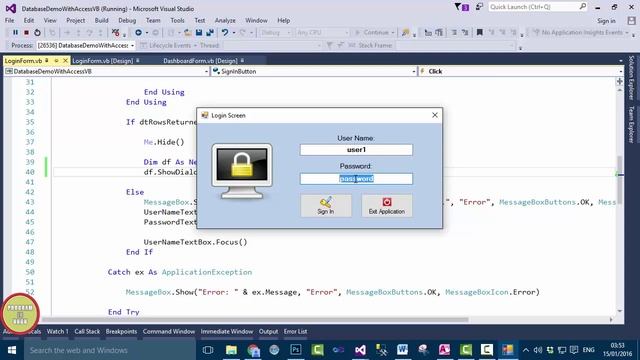Image resolution: width=640 pixels, height=360 pixels.
Task: Open Visual Studio from the taskbar
Action: pos(360,350)
